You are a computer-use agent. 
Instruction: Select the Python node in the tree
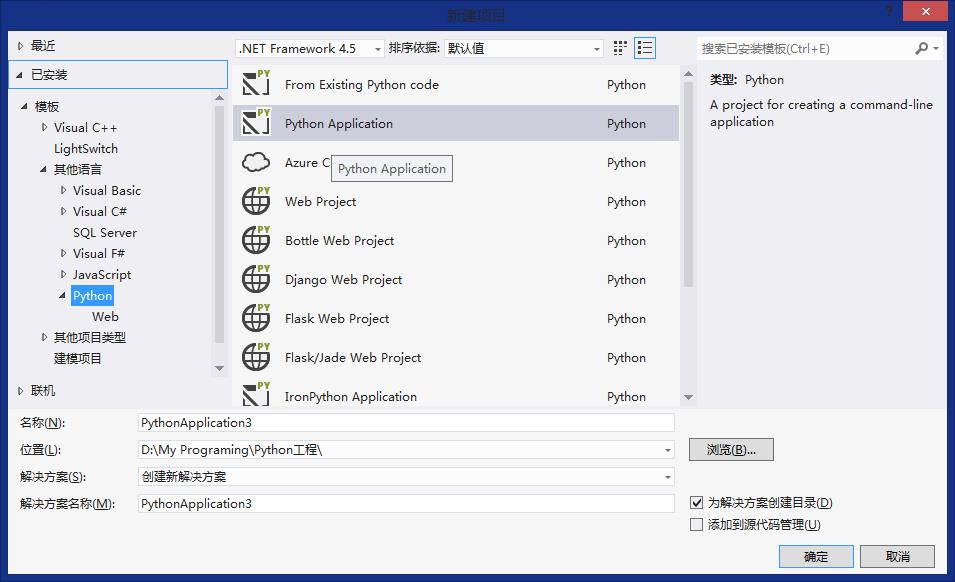pyautogui.click(x=93, y=296)
